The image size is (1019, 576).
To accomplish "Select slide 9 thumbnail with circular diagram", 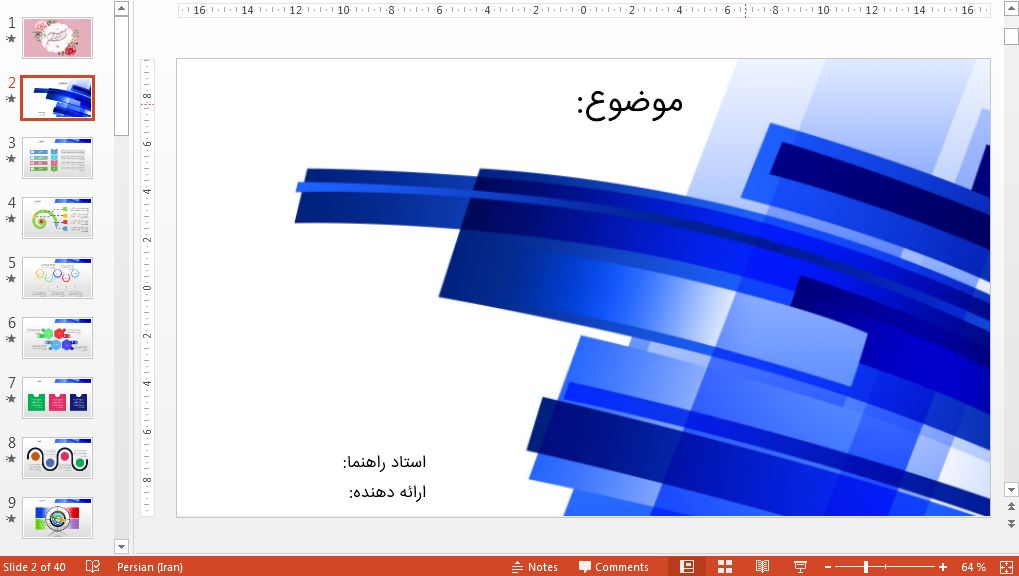I will click(x=57, y=517).
